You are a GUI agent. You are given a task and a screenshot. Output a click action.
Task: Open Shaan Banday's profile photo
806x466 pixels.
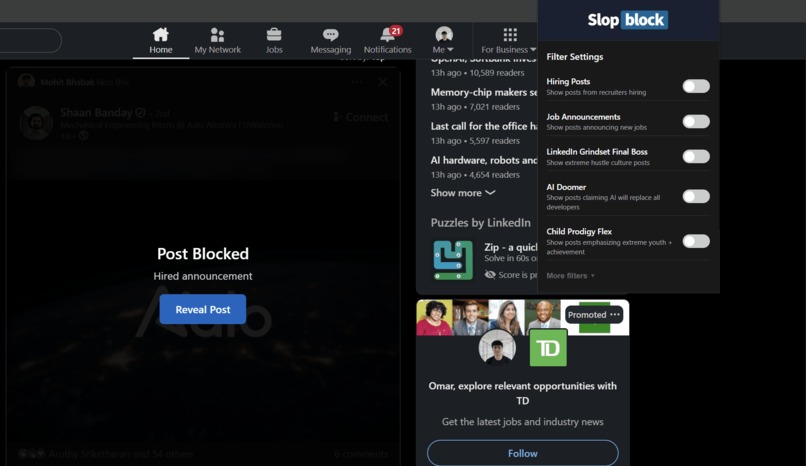point(36,123)
